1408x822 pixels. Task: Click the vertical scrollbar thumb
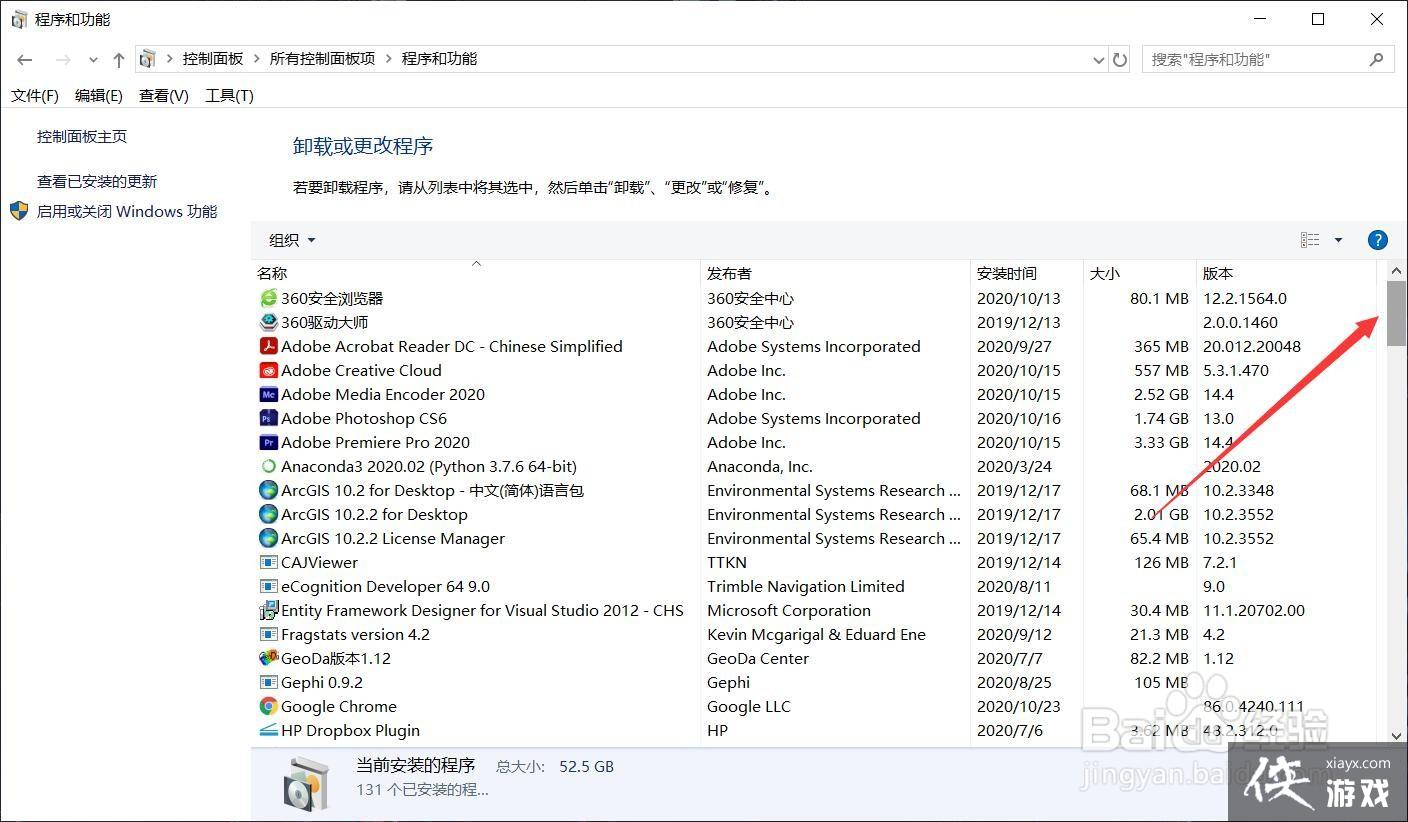[x=1396, y=314]
